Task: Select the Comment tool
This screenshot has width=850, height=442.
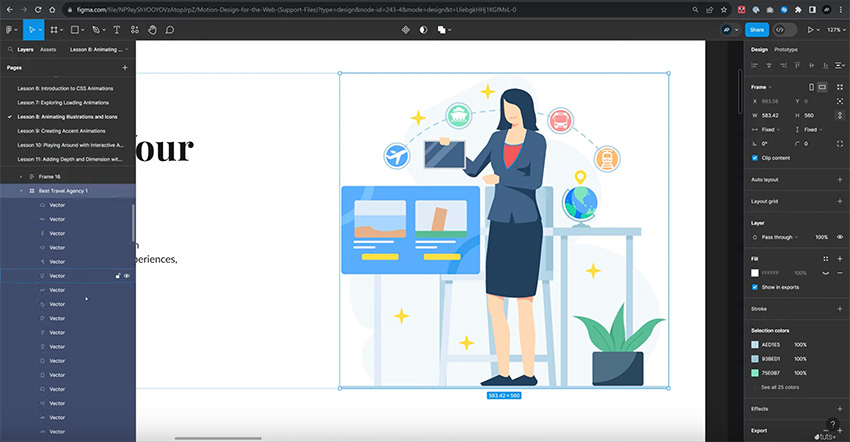Action: [170, 30]
